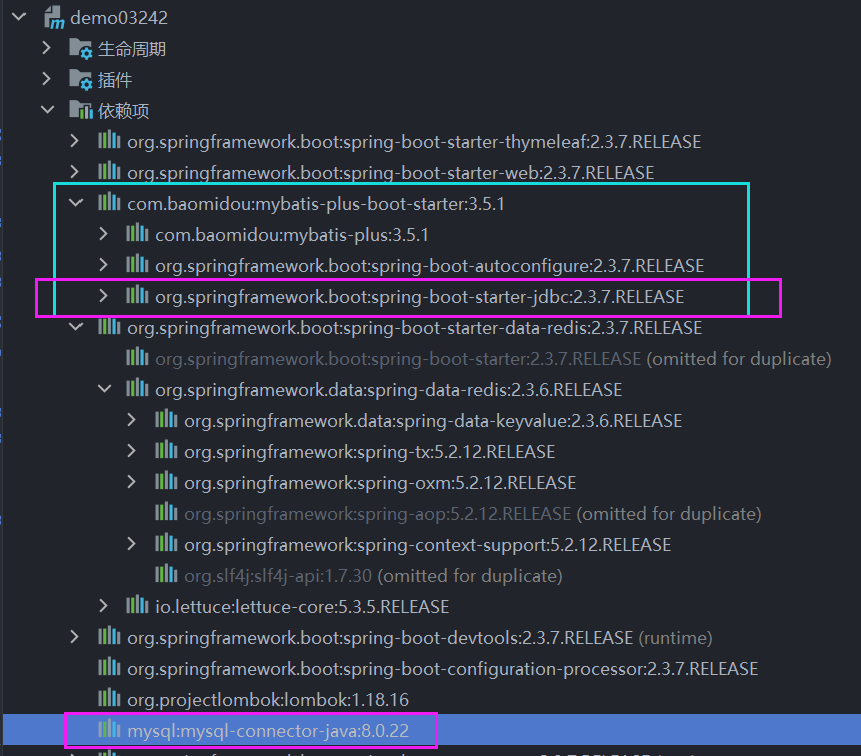
Task: Select org.projectlombok:lombok:1.18.16 text
Action: coord(268,700)
